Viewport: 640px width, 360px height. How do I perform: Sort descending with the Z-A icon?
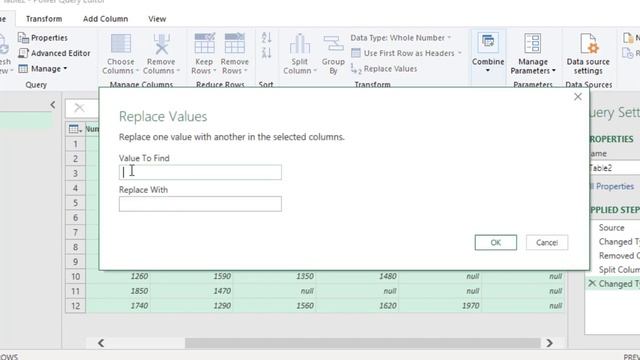pos(266,53)
